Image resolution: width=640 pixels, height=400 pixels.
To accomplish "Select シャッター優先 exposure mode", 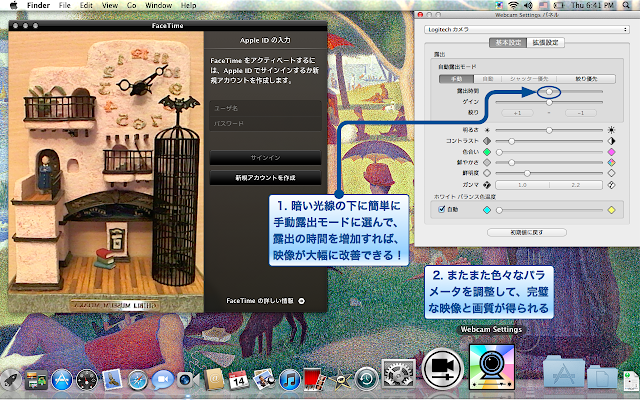I will click(529, 79).
